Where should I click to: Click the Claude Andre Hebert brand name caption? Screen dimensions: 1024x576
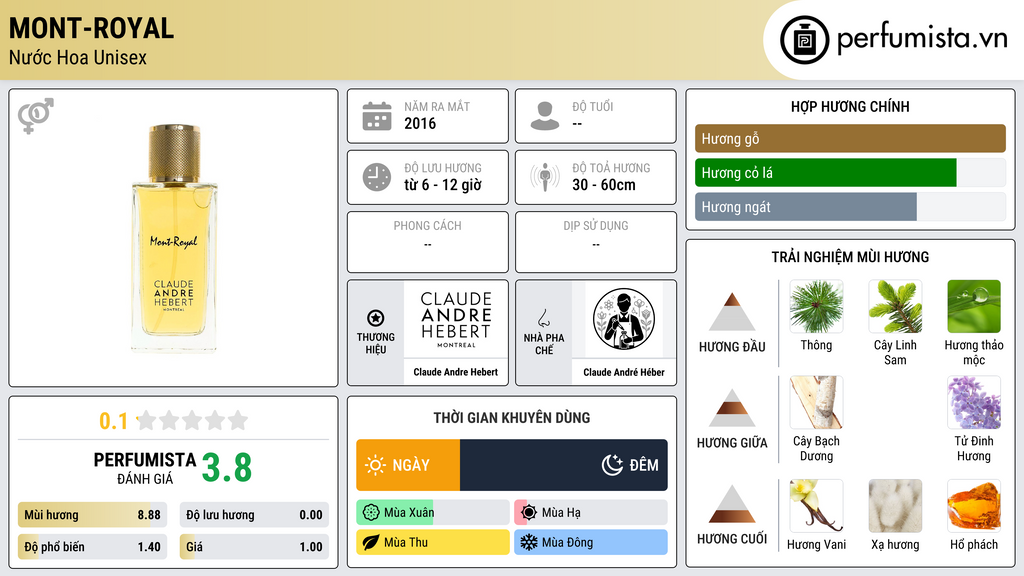coord(456,372)
